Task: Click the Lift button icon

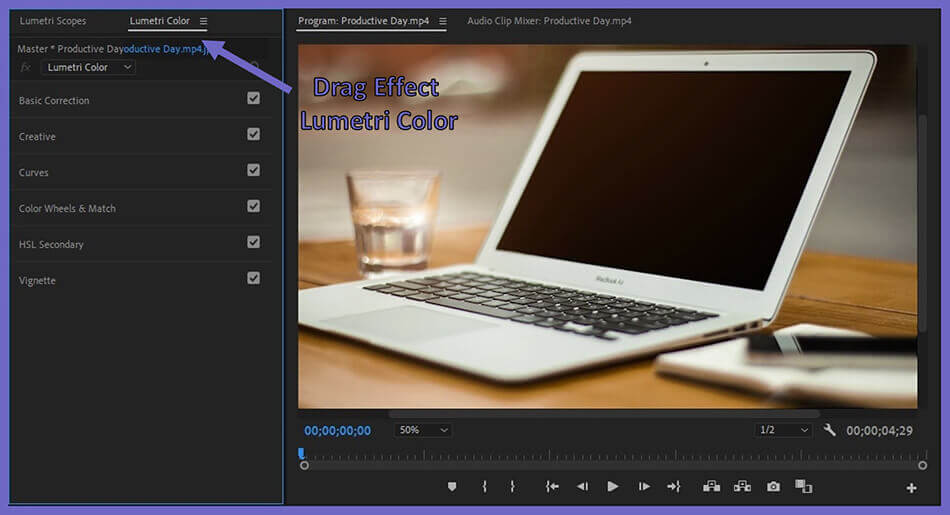Action: point(711,487)
